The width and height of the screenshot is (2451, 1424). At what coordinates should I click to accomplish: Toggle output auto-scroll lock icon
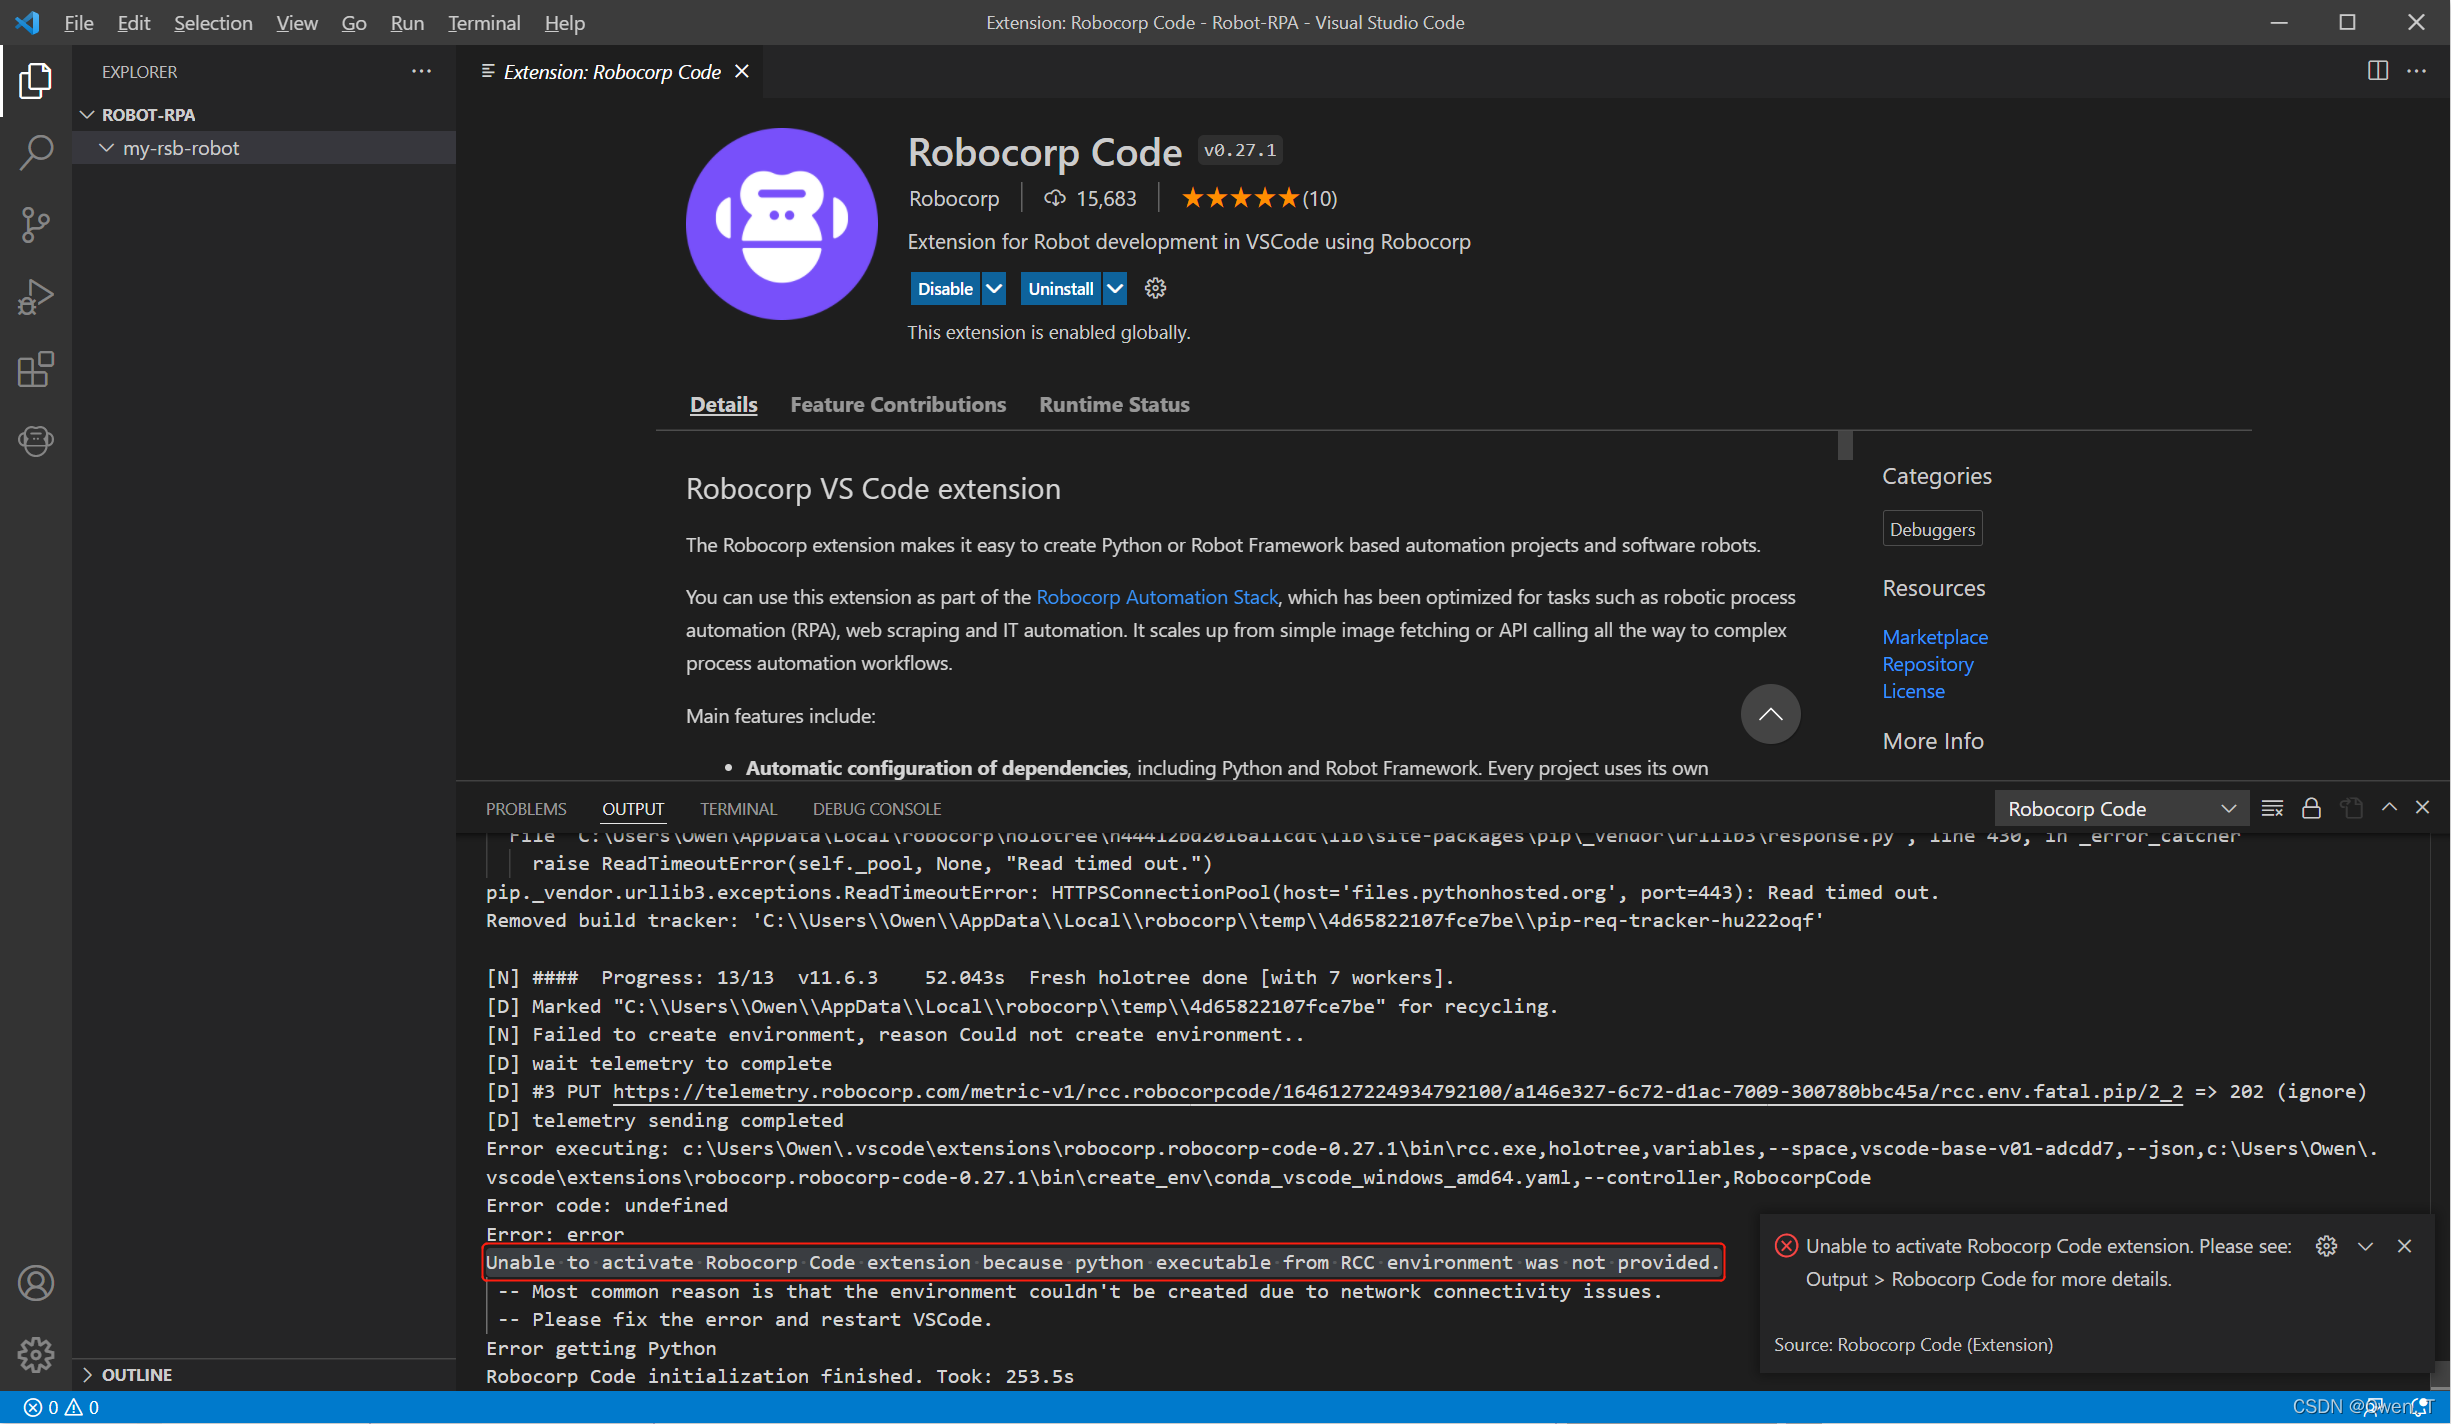click(2311, 808)
